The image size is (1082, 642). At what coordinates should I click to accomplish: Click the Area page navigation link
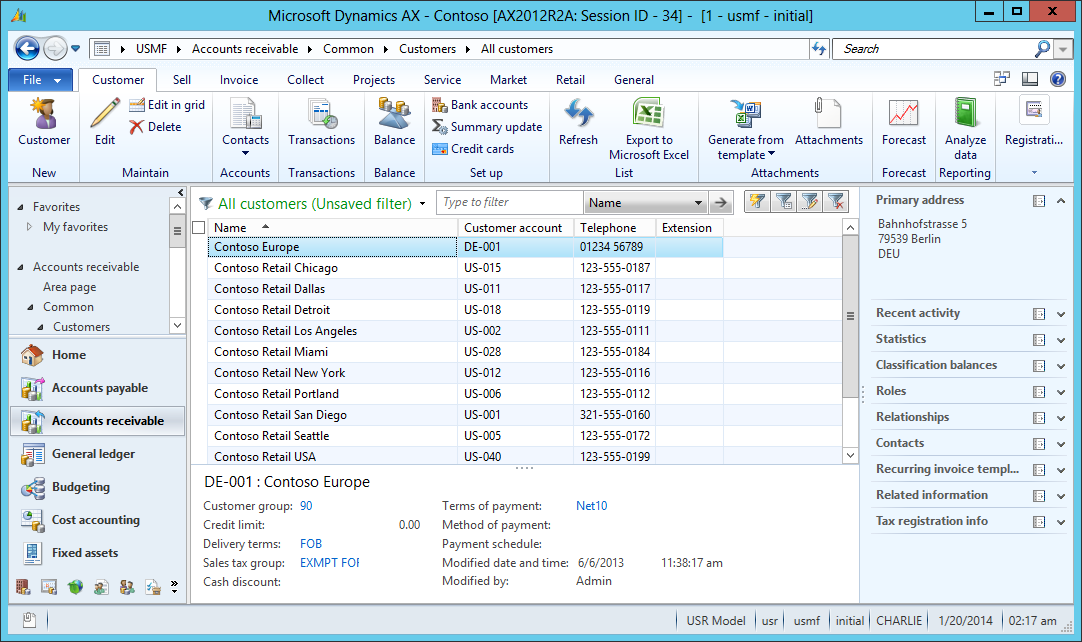pos(69,287)
